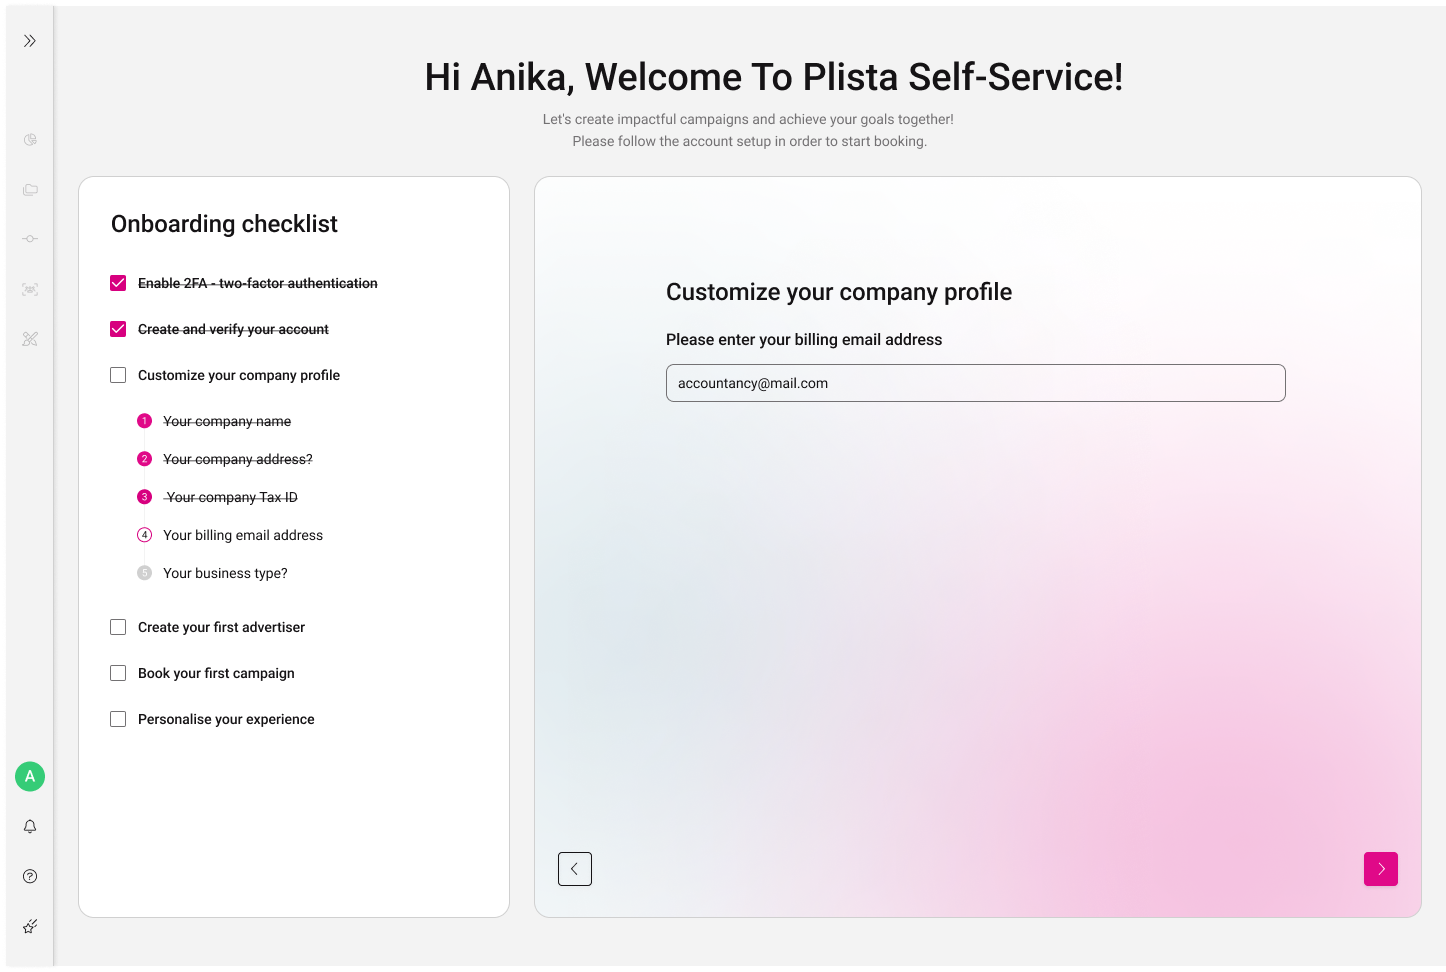Image resolution: width=1446 pixels, height=972 pixels.
Task: Select step 1 Your company name
Action: coord(214,421)
